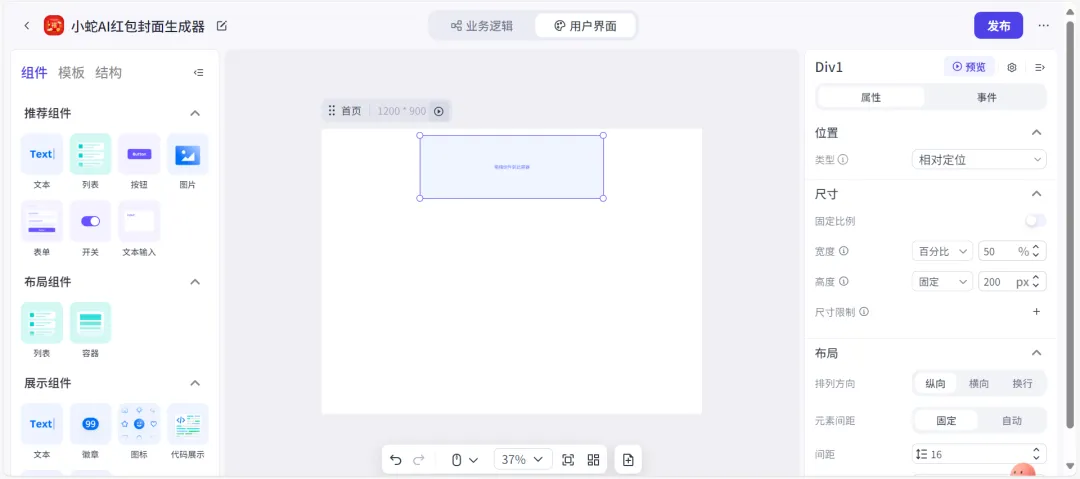Choose the 徽章 badge component

pos(90,424)
